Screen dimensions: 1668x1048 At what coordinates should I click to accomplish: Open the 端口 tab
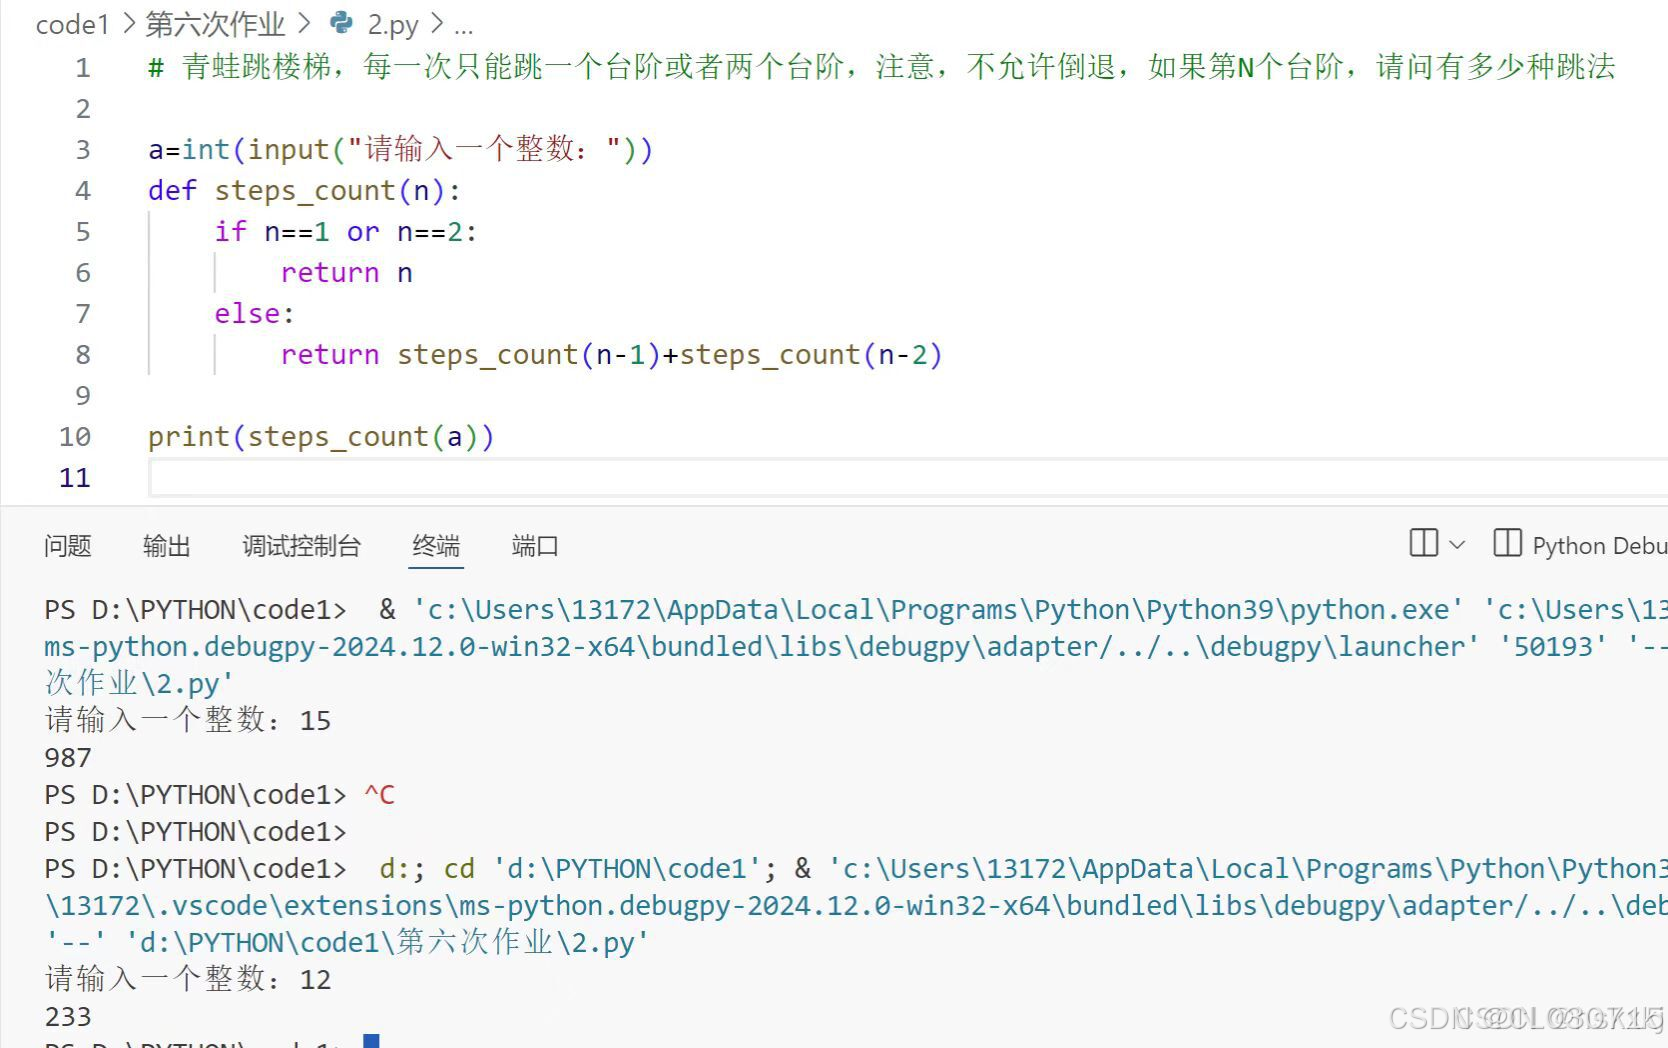[535, 546]
